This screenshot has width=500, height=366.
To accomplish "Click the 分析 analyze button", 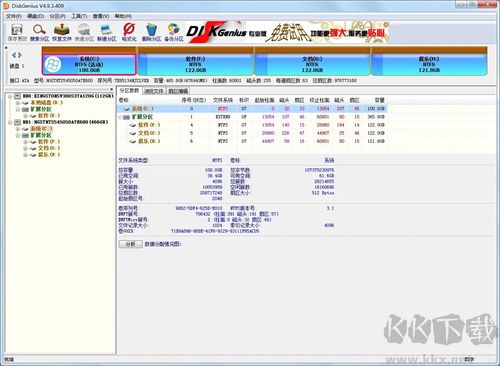I will click(x=130, y=244).
